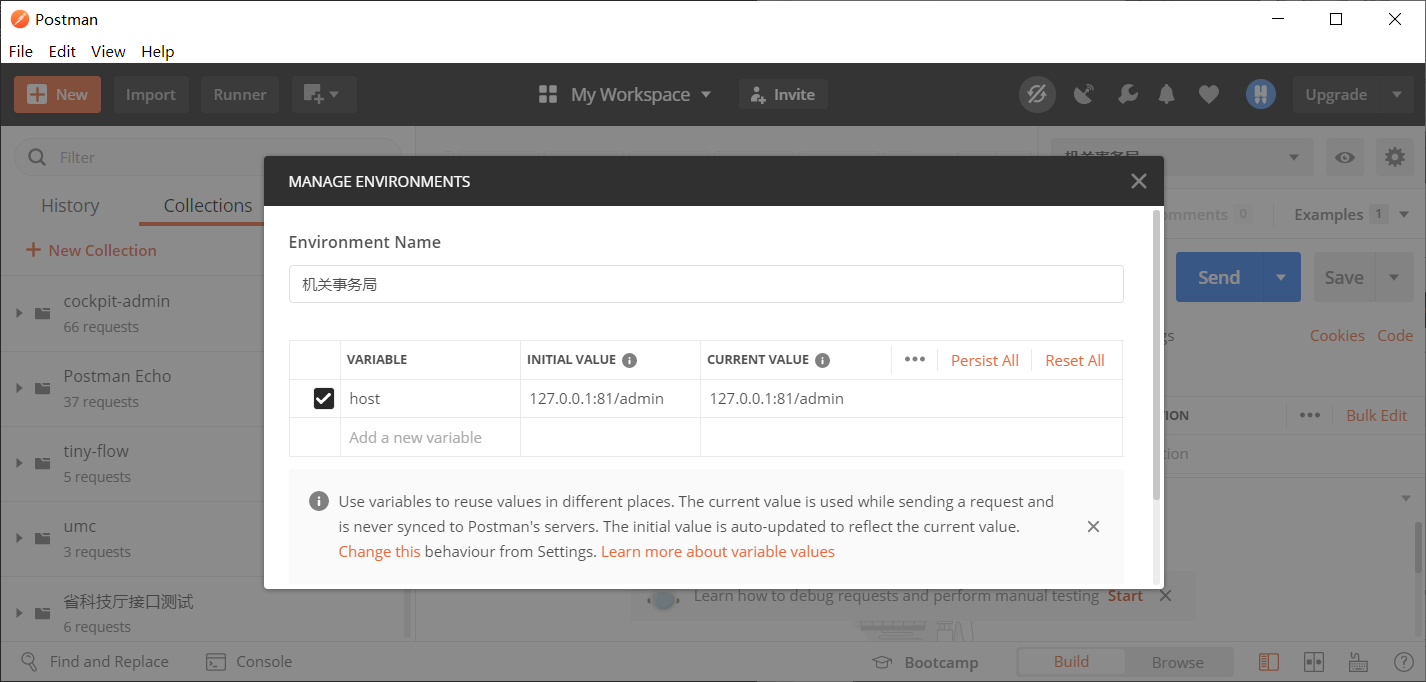The image size is (1426, 682).
Task: Expand the umc collection
Action: point(19,538)
